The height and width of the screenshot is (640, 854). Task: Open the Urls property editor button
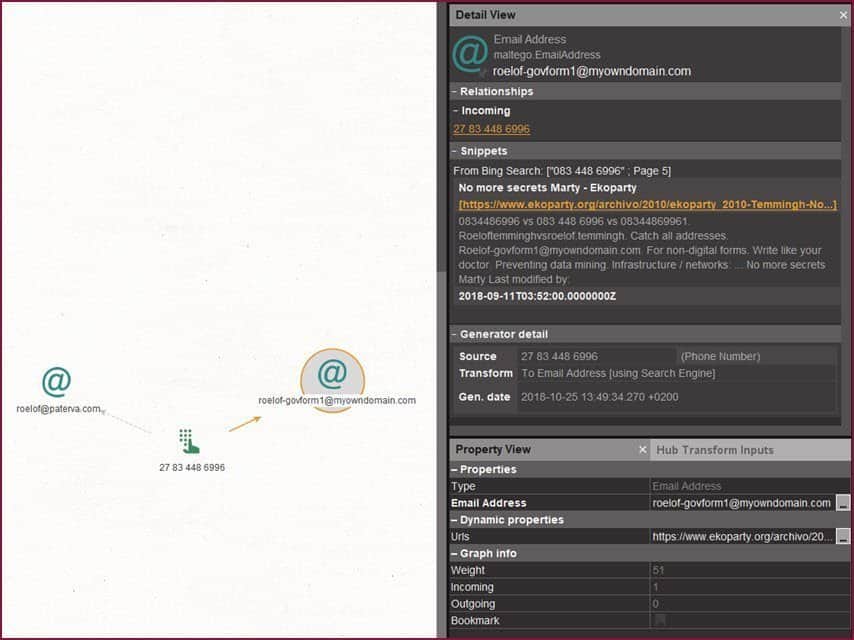pos(843,537)
